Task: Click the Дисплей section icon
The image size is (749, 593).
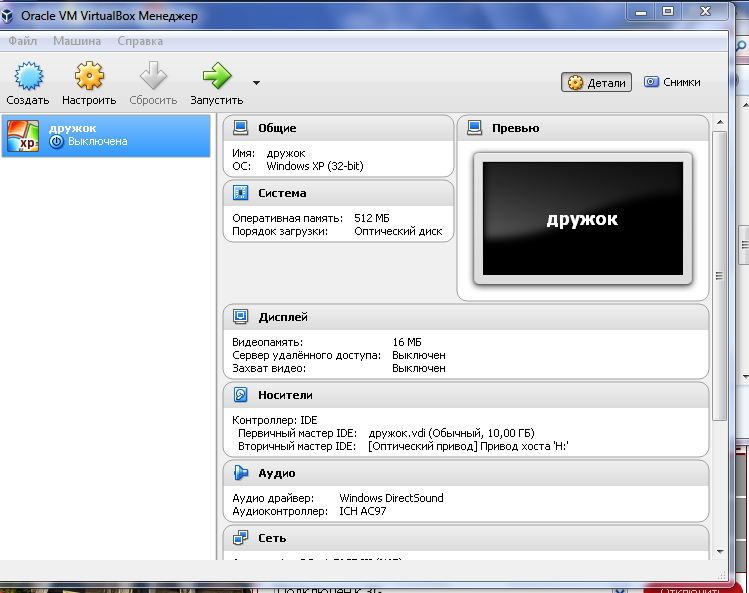Action: tap(240, 317)
